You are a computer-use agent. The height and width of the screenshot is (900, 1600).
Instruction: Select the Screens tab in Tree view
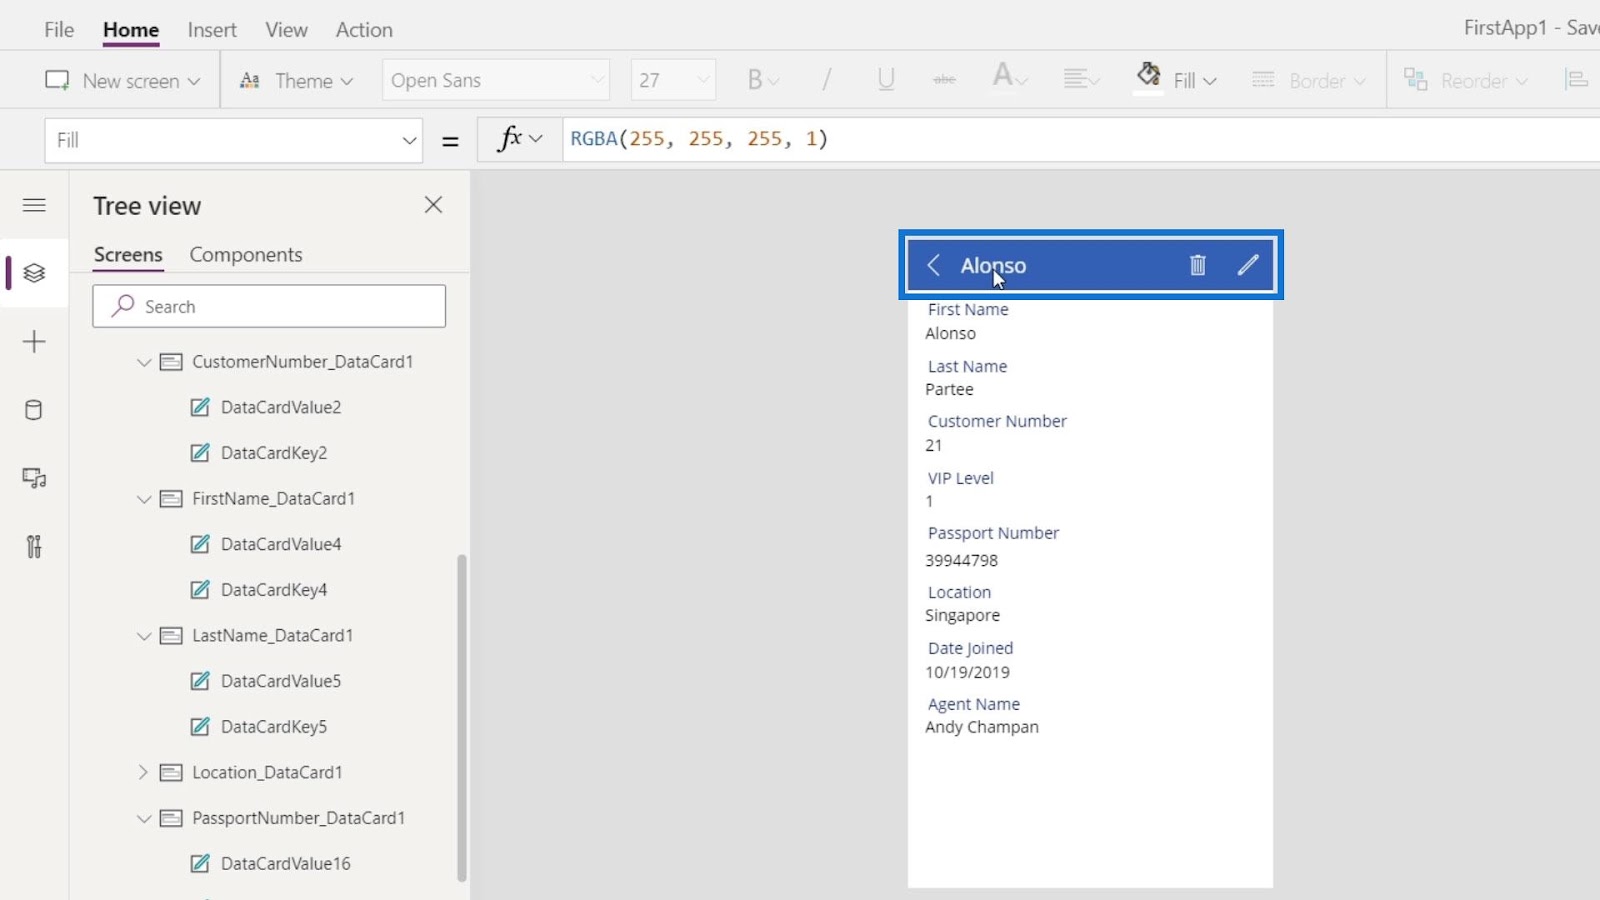[x=128, y=255]
